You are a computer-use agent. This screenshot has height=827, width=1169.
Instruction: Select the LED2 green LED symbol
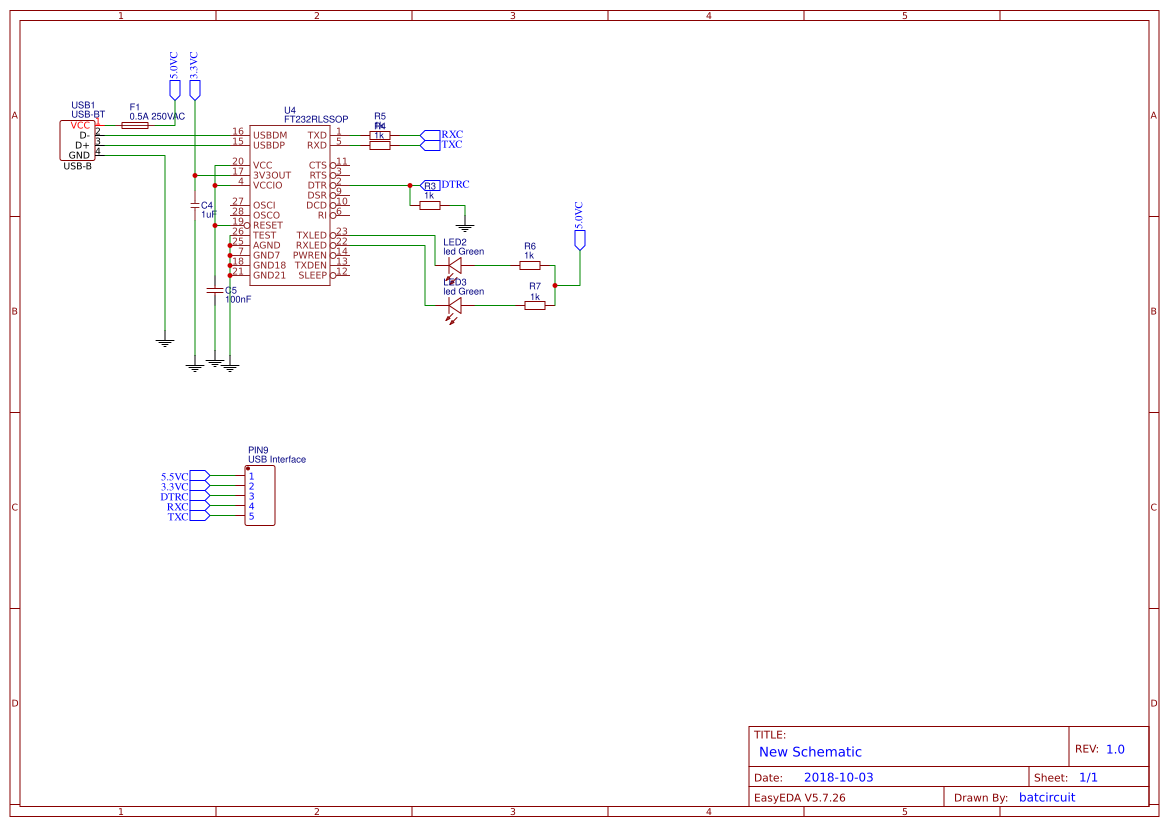click(454, 267)
